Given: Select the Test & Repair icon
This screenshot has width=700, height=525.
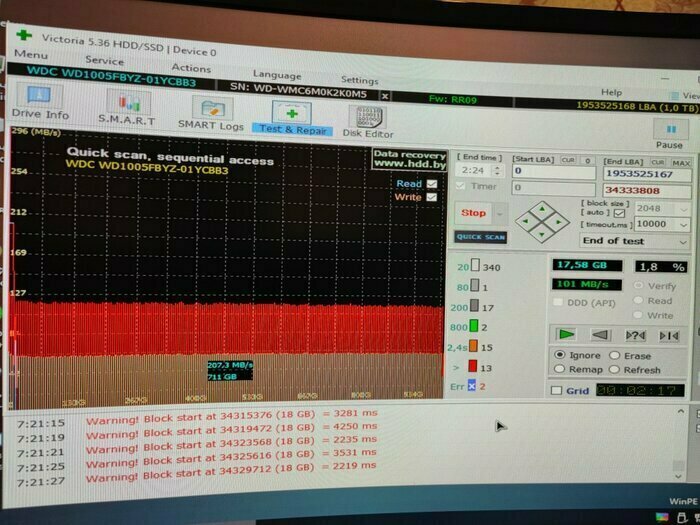Looking at the screenshot, I should coord(292,113).
